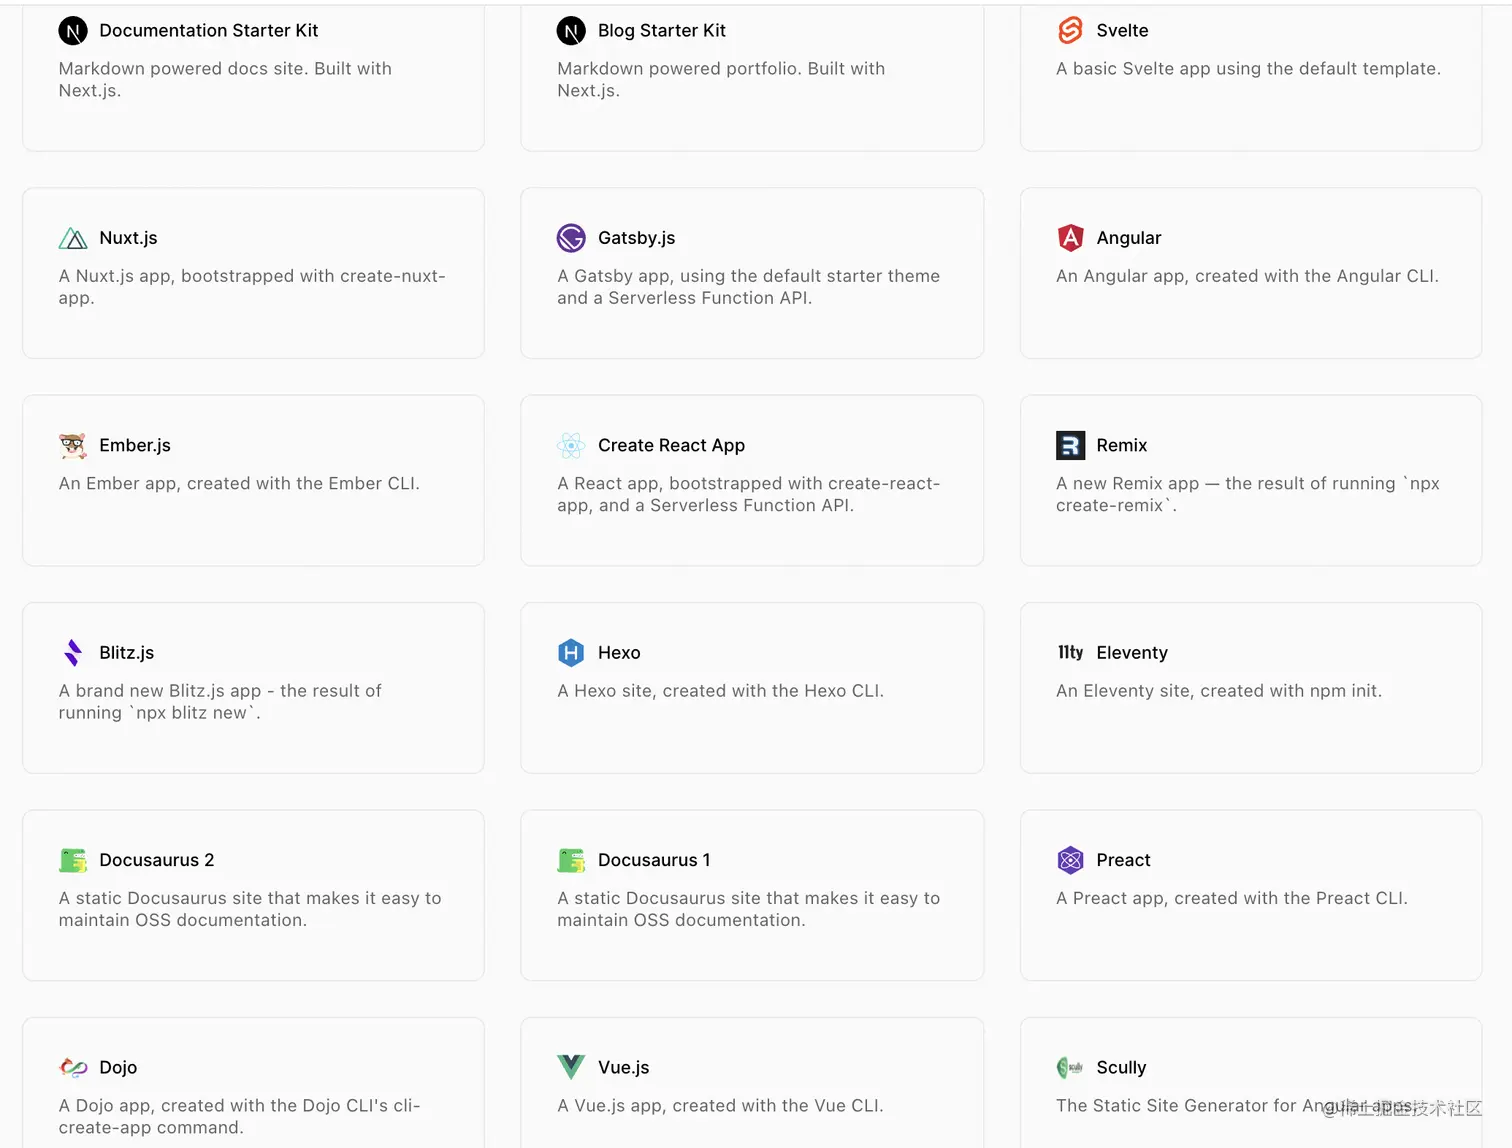This screenshot has width=1512, height=1148.
Task: Choose the Docusaurus 1 template title
Action: (x=654, y=860)
